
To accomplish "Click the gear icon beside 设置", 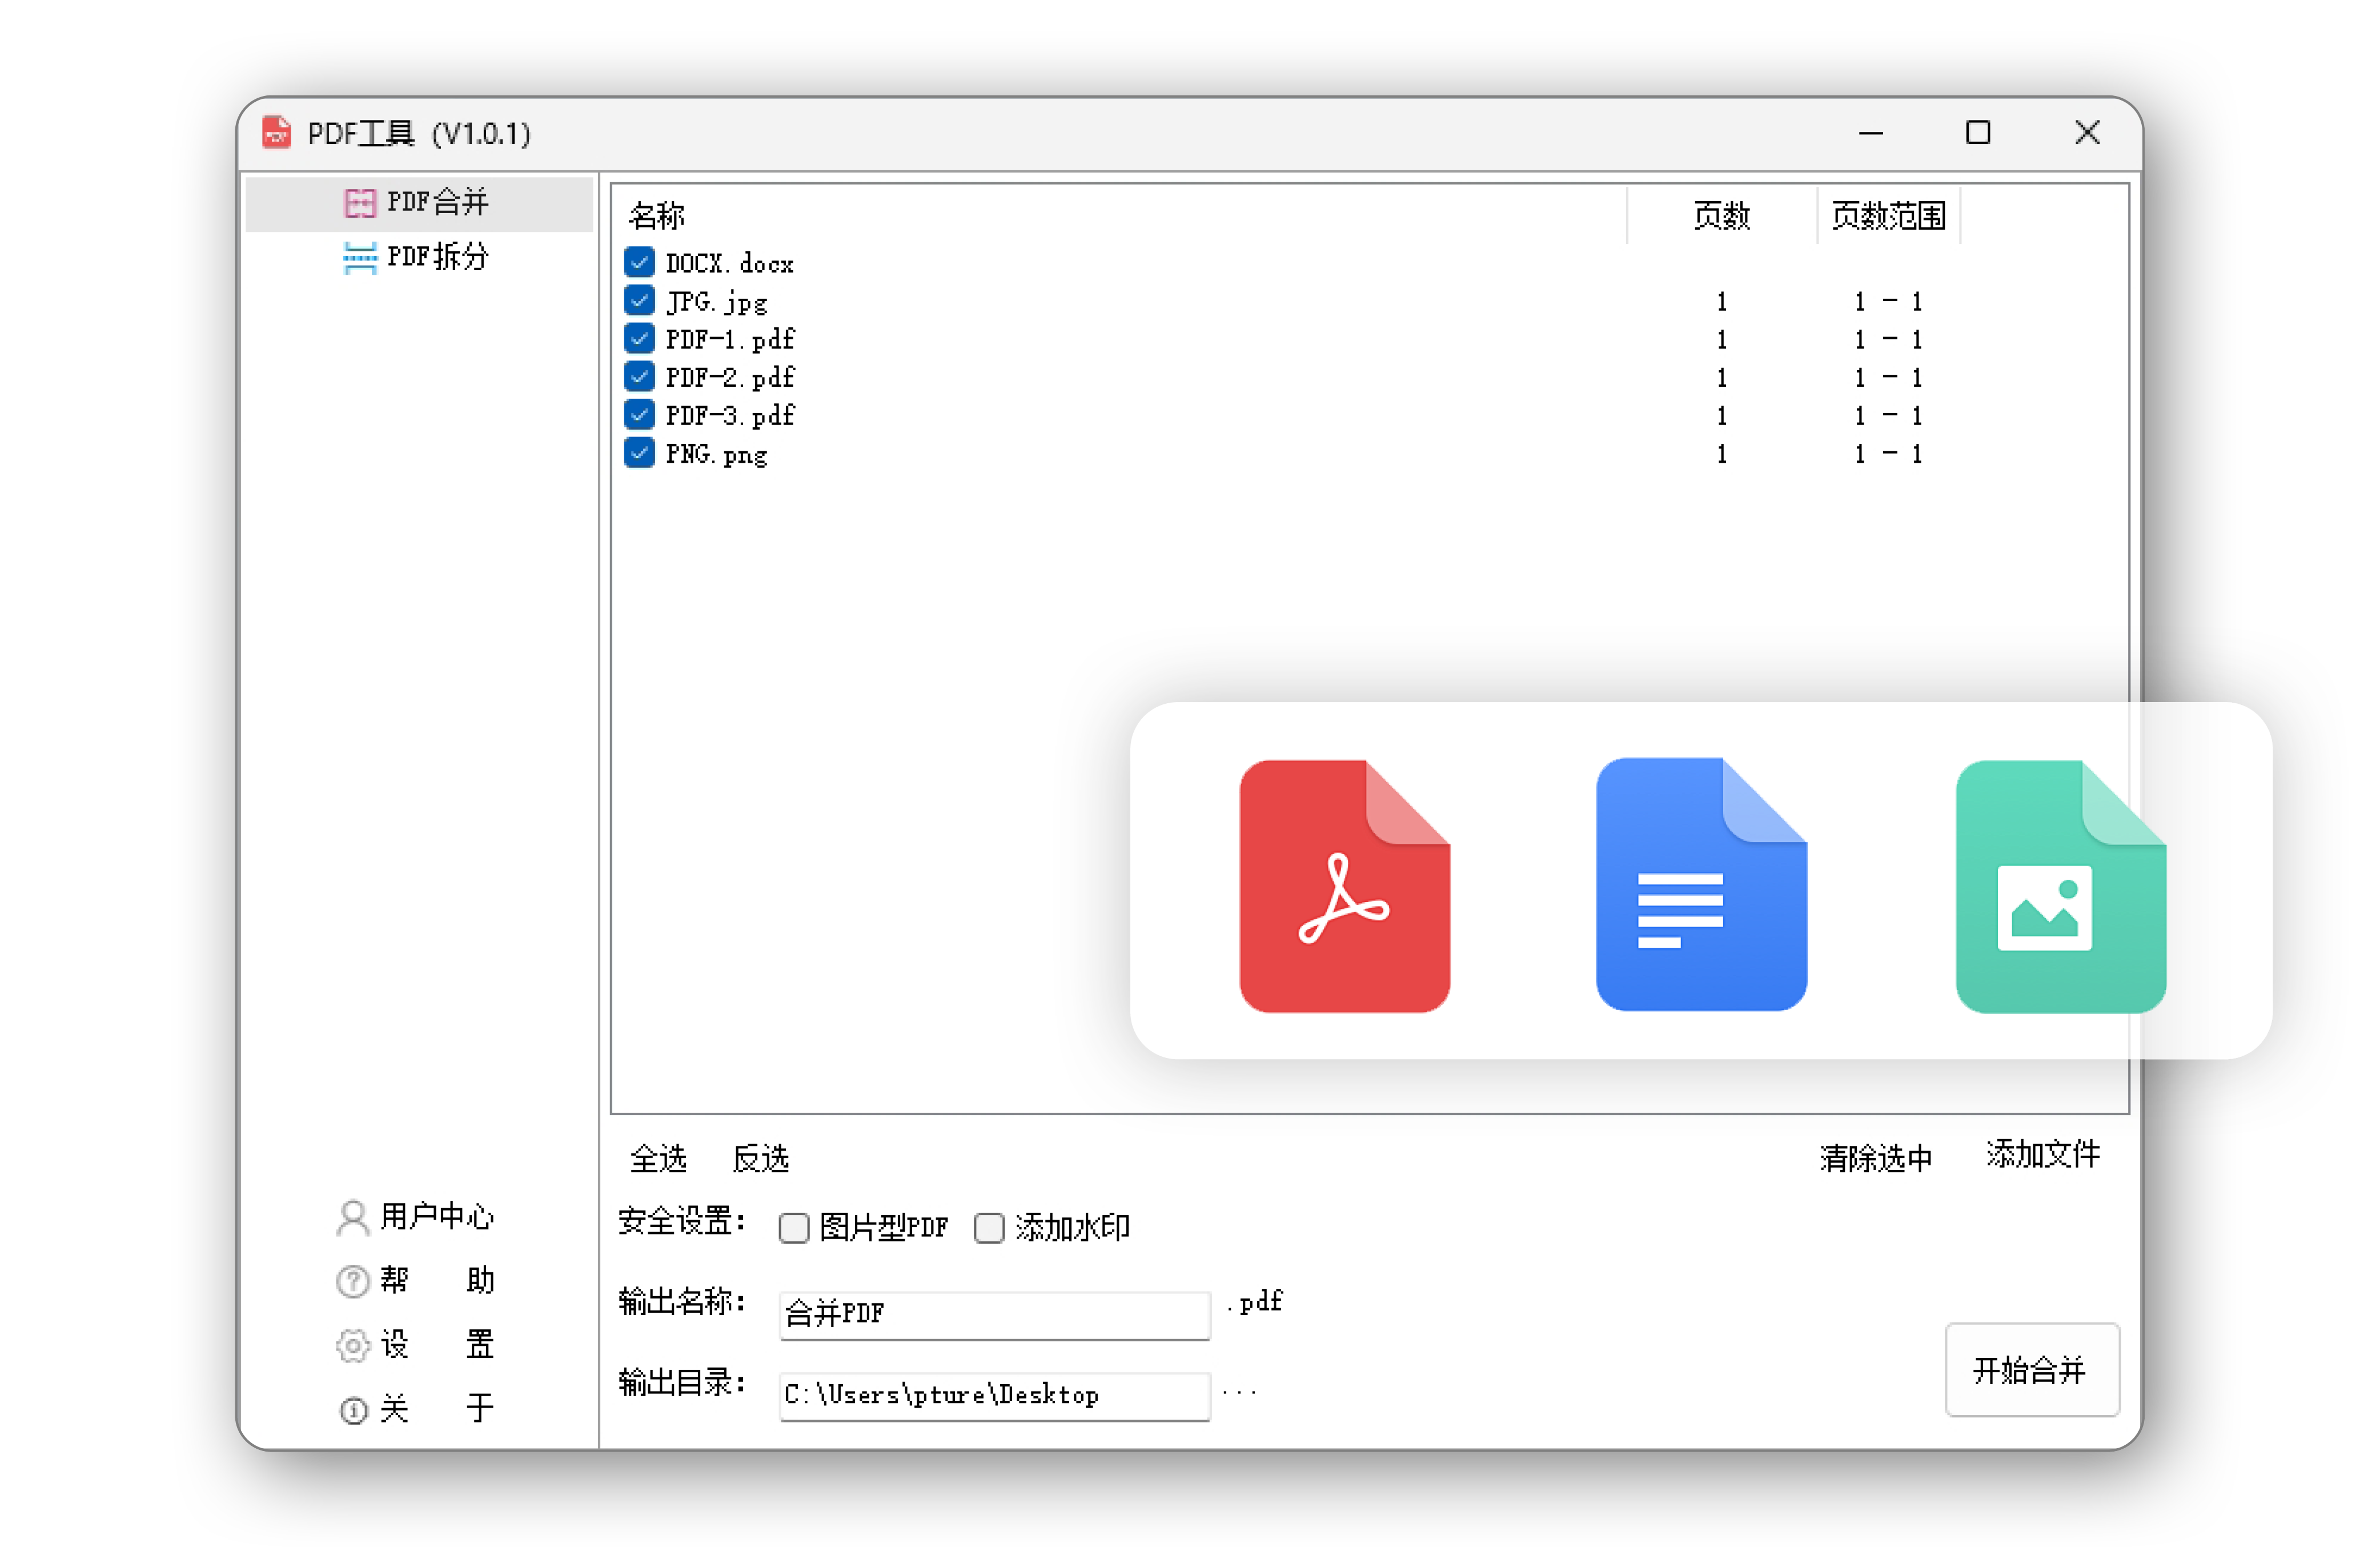I will click(x=352, y=1345).
